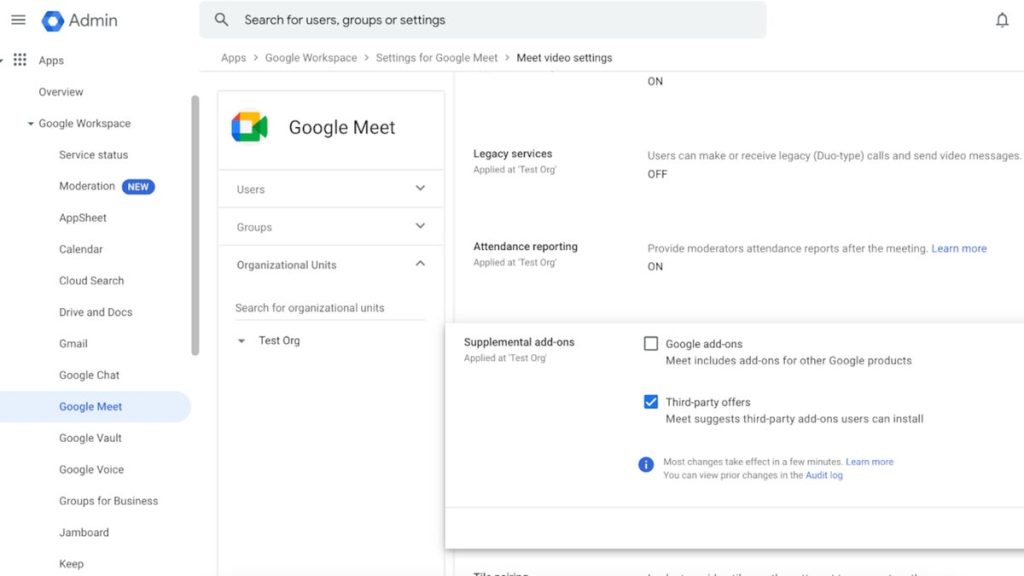
Task: Click Settings for Google Meet breadcrumb
Action: pos(436,58)
